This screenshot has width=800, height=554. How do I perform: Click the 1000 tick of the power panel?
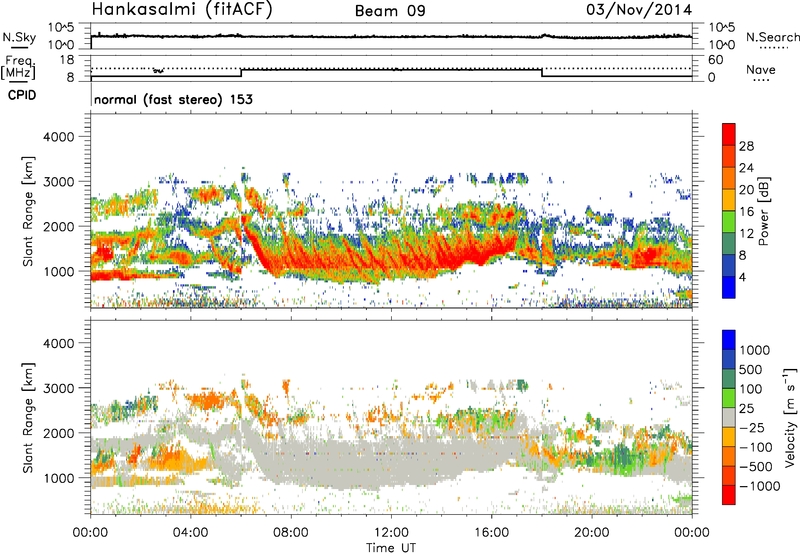[x=58, y=271]
